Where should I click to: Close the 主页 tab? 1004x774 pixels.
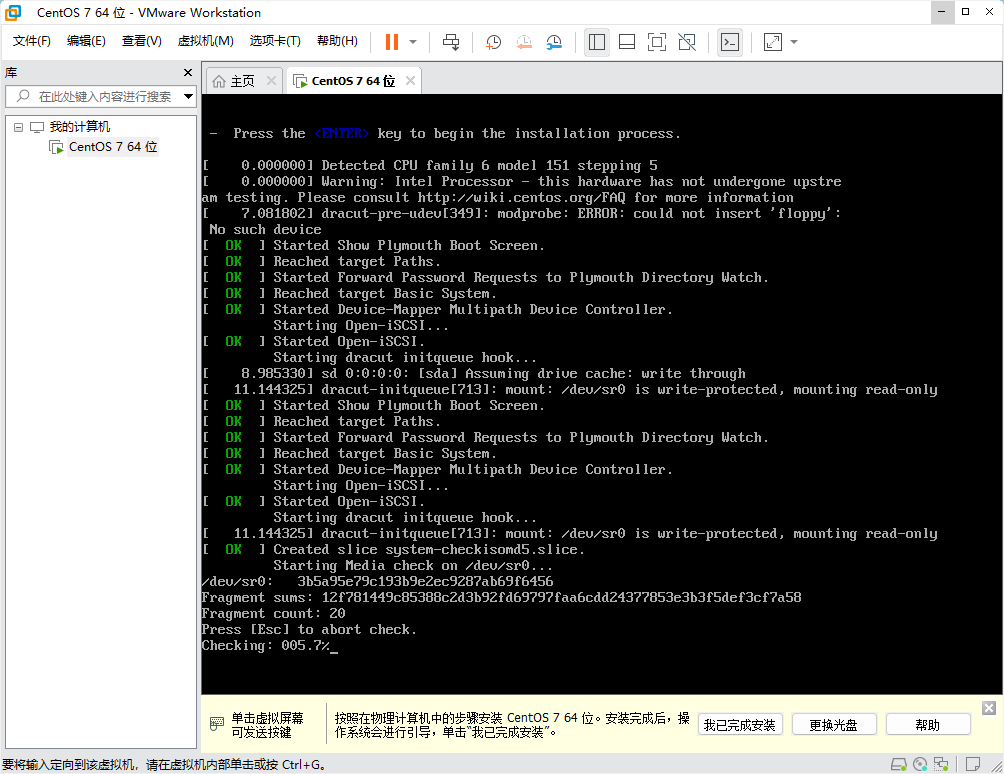tap(271, 81)
